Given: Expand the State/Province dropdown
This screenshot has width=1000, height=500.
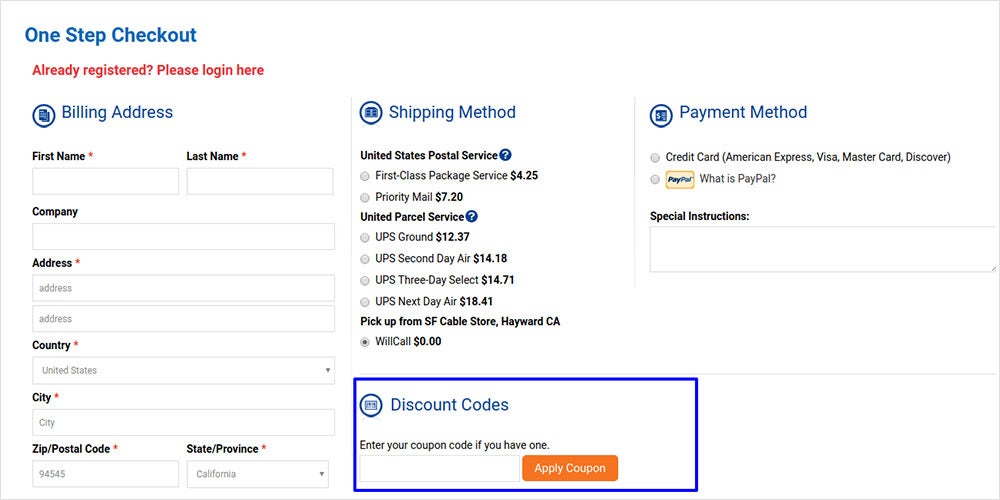Looking at the screenshot, I should pyautogui.click(x=258, y=474).
